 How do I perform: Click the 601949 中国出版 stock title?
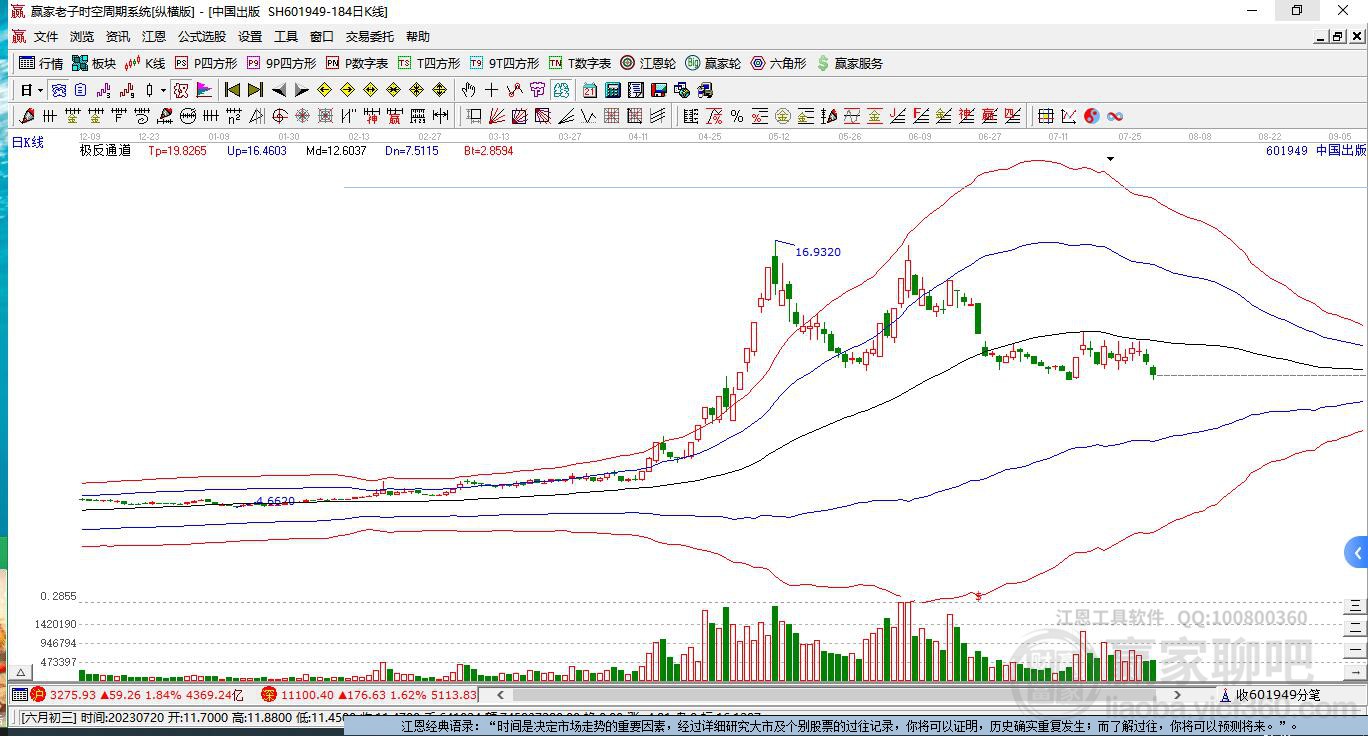(1315, 151)
